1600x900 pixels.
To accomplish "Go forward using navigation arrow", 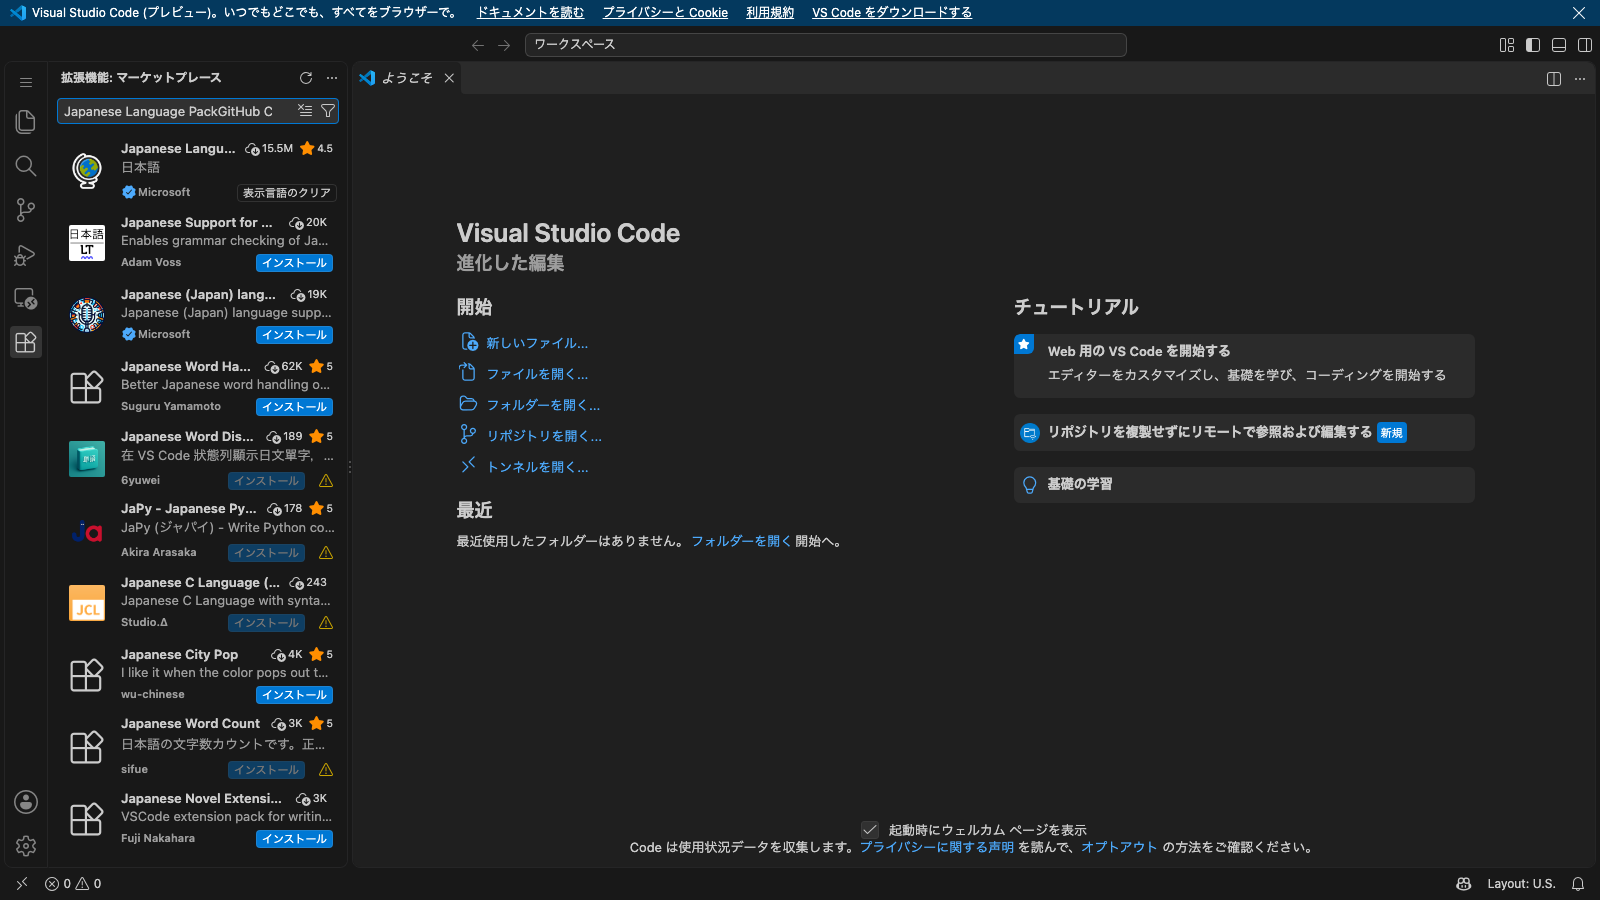I will (x=504, y=45).
